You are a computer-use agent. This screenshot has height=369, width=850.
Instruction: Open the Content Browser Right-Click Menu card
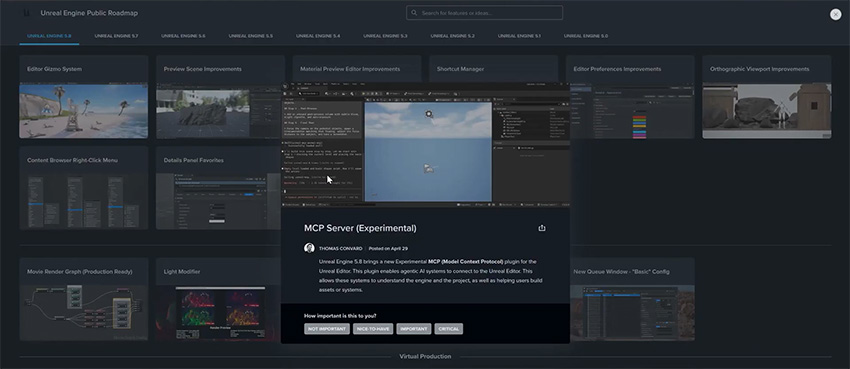[83, 187]
